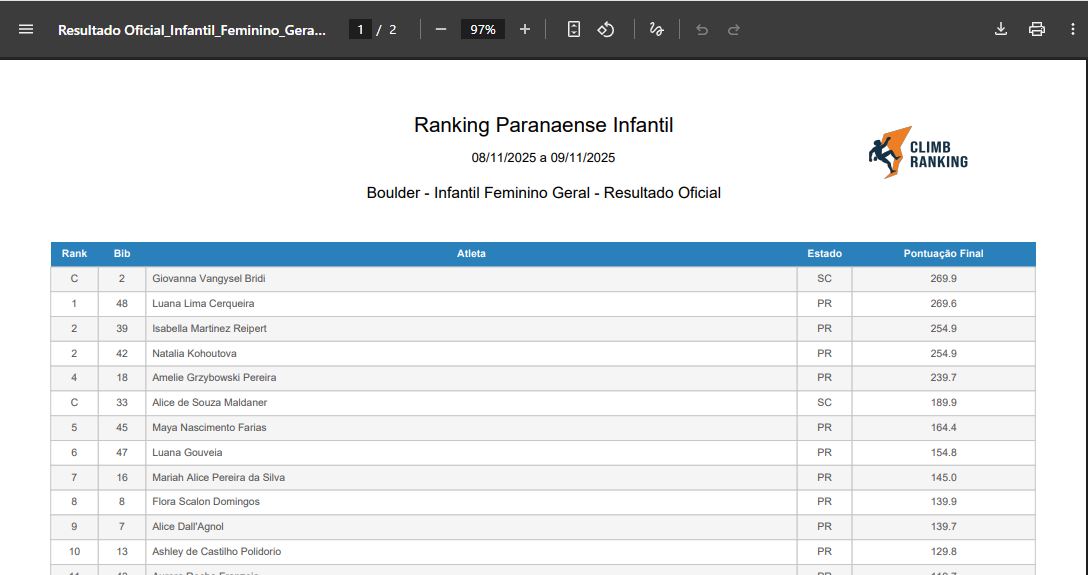Print the ranking document
The image size is (1088, 575).
[x=1037, y=29]
